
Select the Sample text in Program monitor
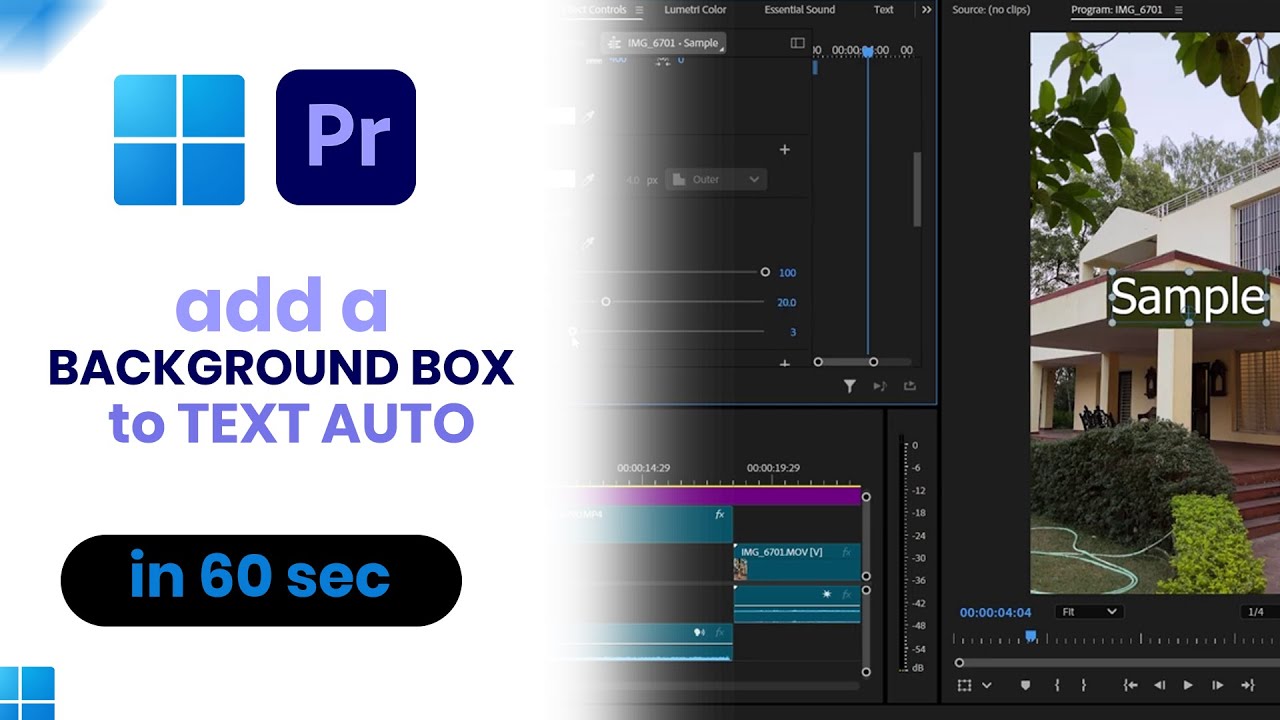coord(1188,297)
